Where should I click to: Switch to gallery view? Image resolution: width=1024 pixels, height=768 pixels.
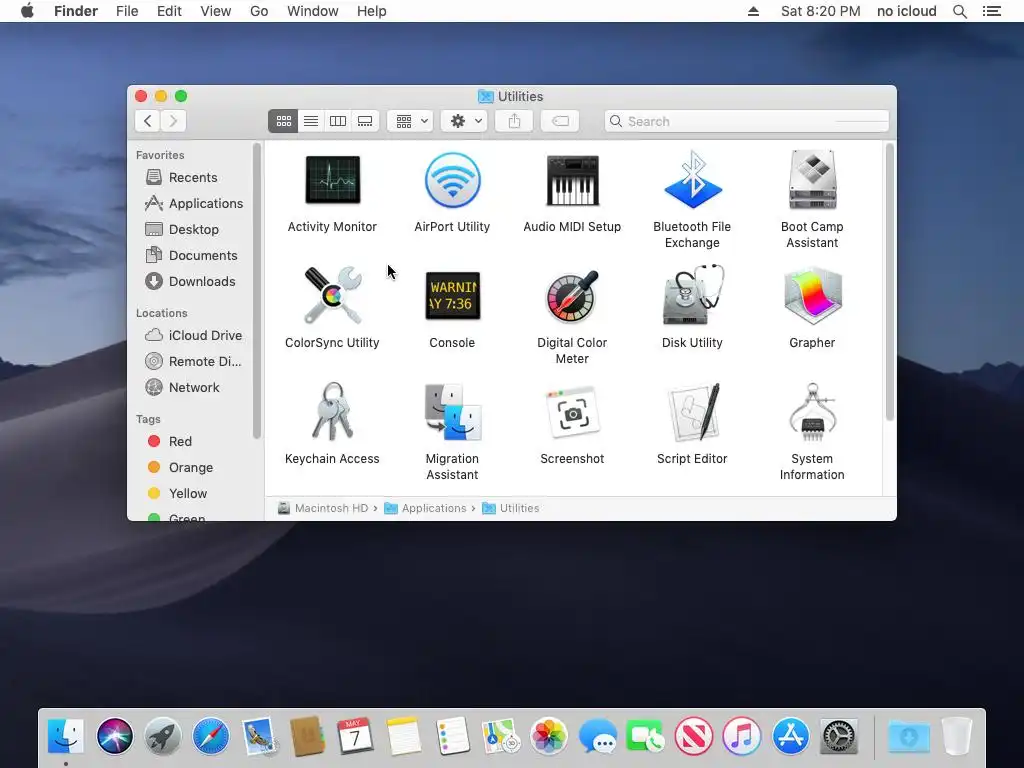[365, 121]
